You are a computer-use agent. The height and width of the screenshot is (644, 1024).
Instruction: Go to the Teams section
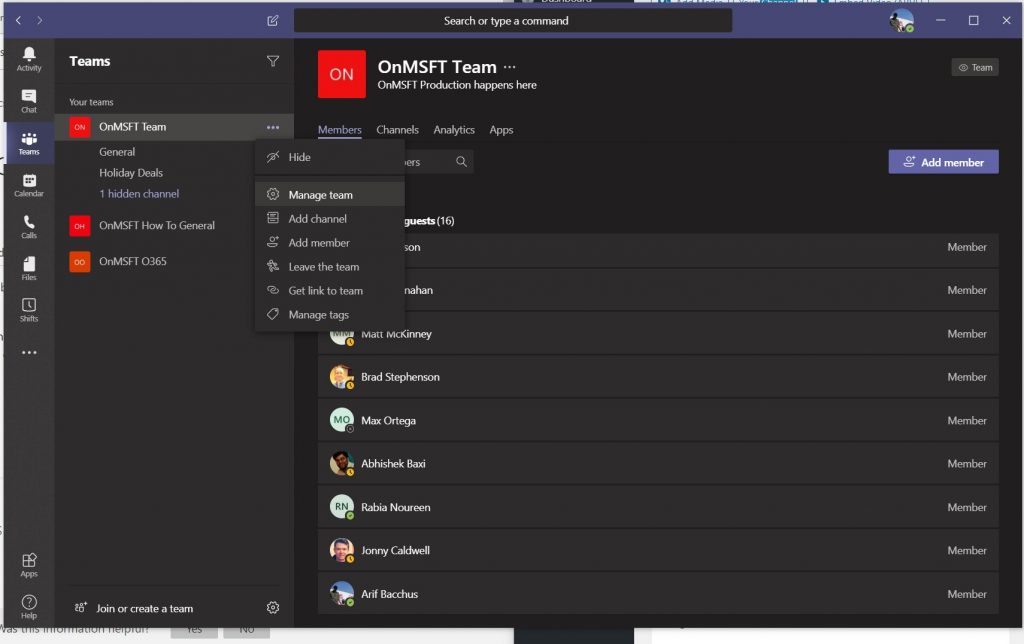point(29,143)
